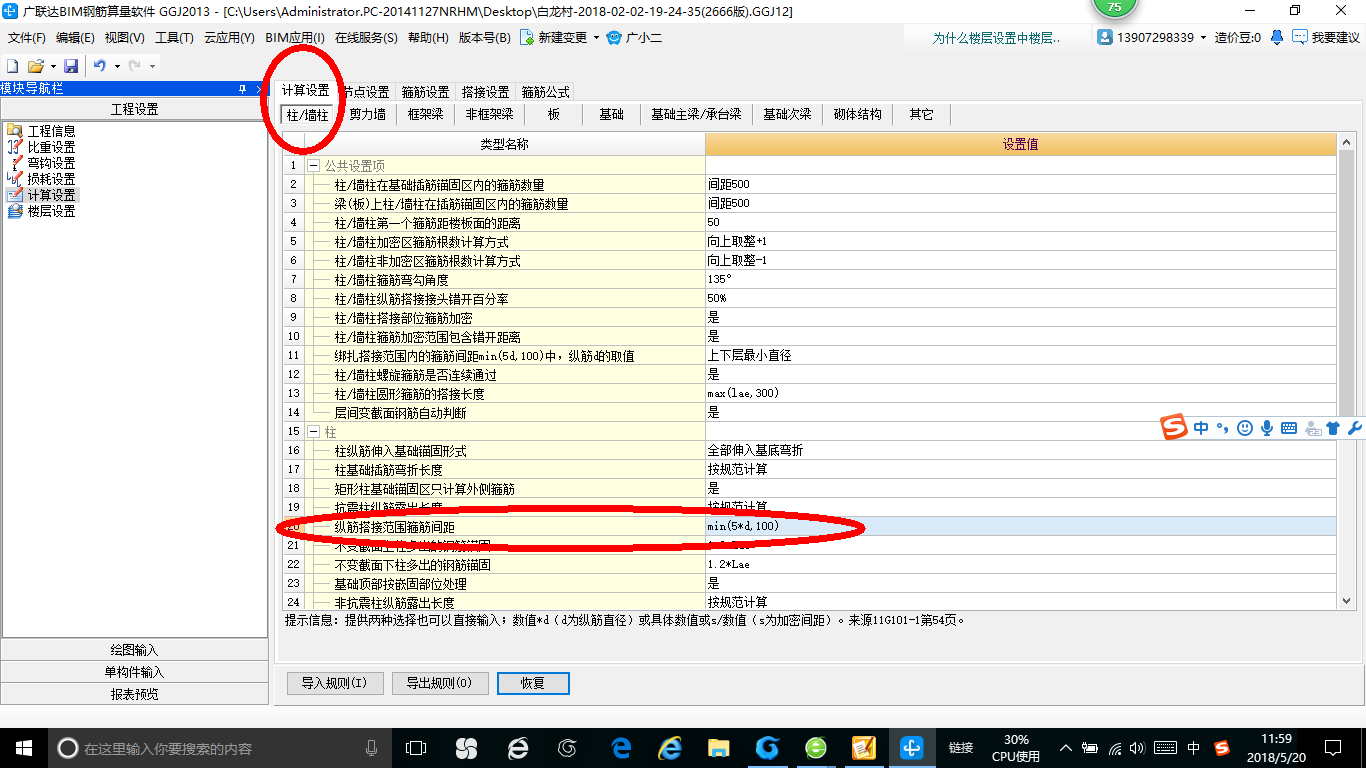This screenshot has height=768, width=1366.
Task: Click min(5*d,100) value cell
Action: [1020, 526]
